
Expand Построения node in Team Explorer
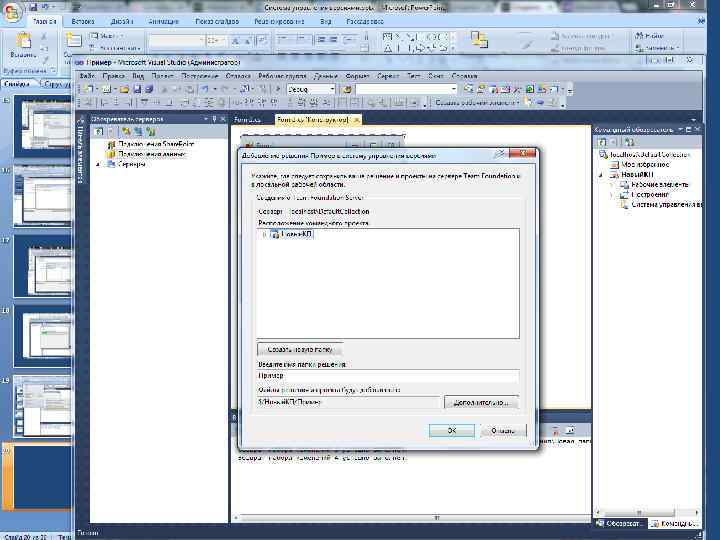pyautogui.click(x=611, y=195)
